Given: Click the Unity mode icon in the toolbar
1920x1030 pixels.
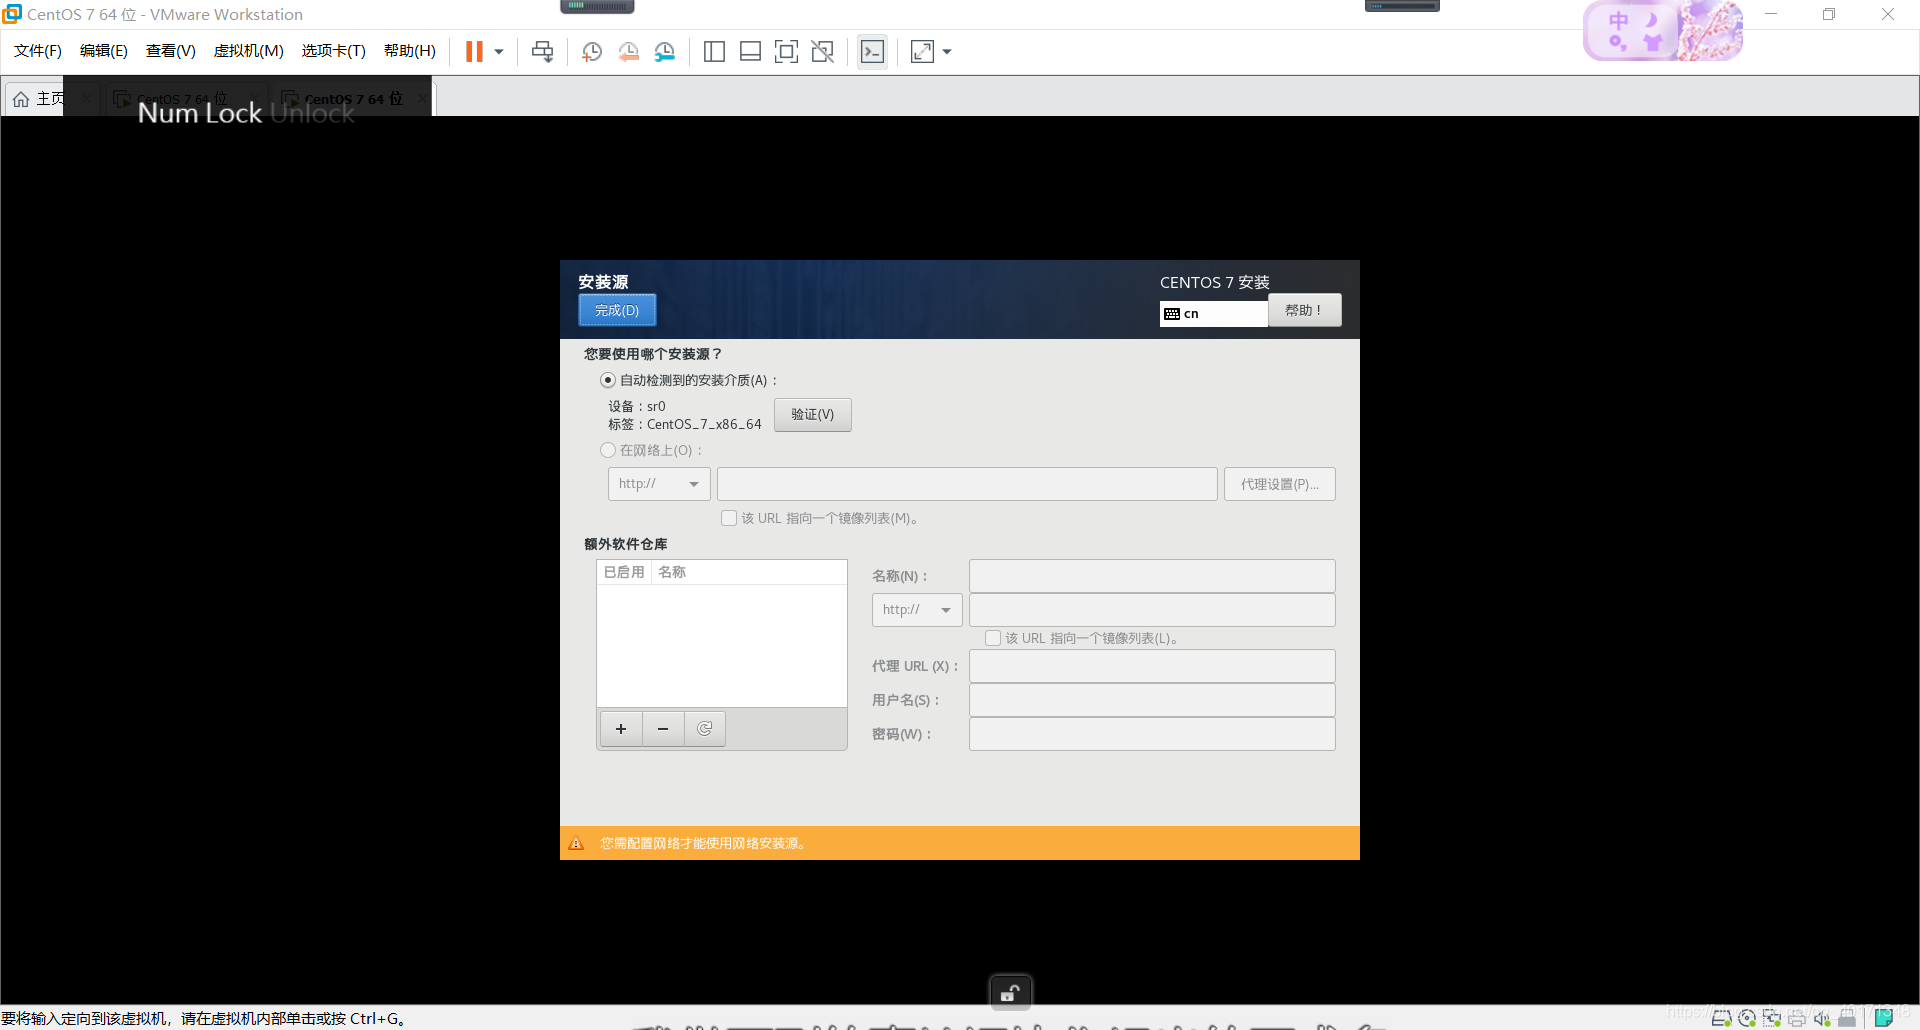Looking at the screenshot, I should tap(823, 52).
